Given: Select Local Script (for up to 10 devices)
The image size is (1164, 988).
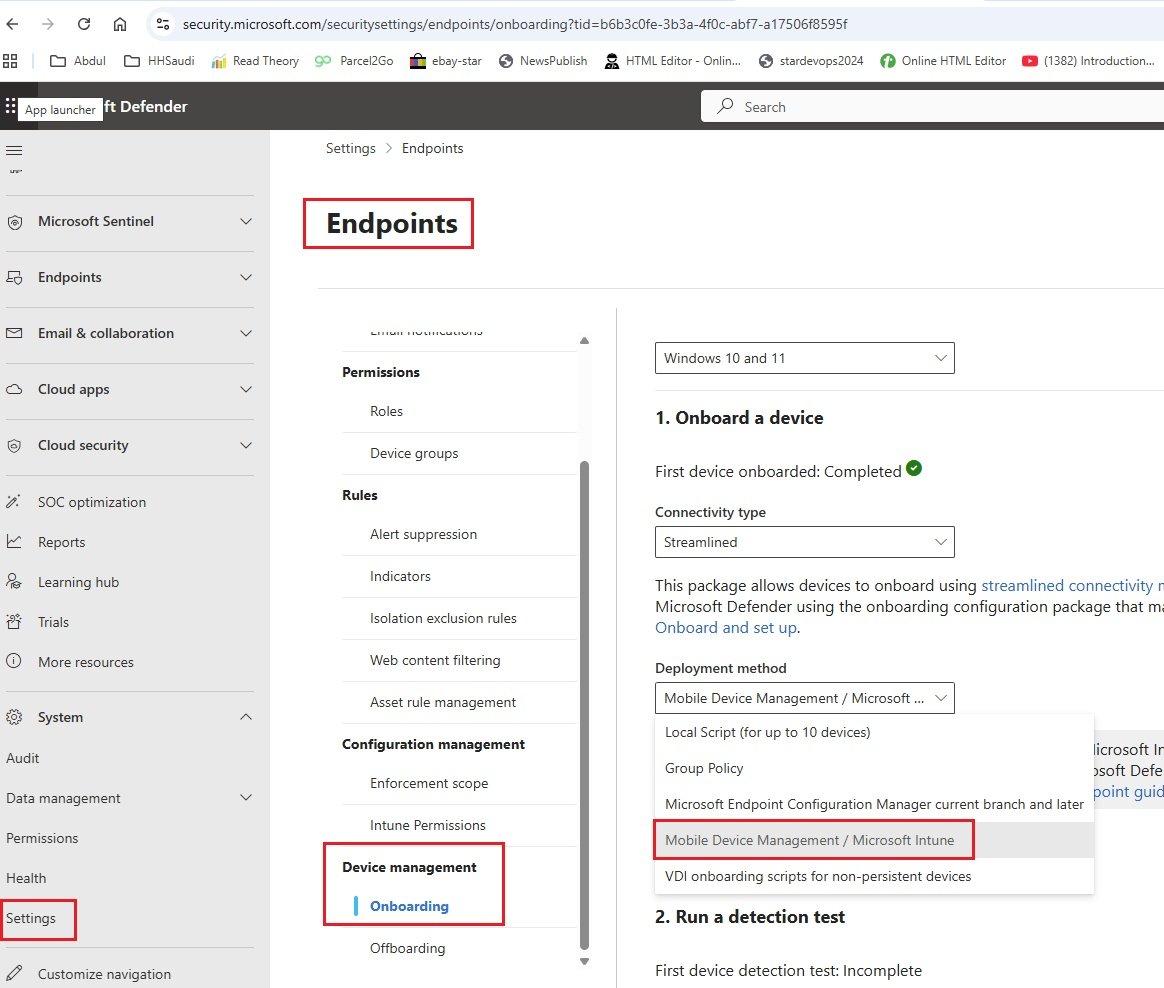Looking at the screenshot, I should [x=874, y=733].
